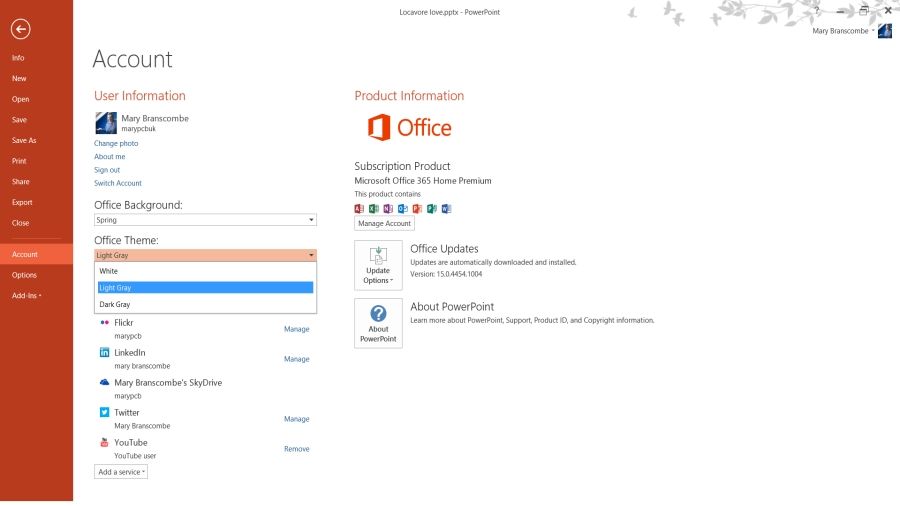Click the 'Microsoft Office 365 Home Premium' text

[423, 181]
